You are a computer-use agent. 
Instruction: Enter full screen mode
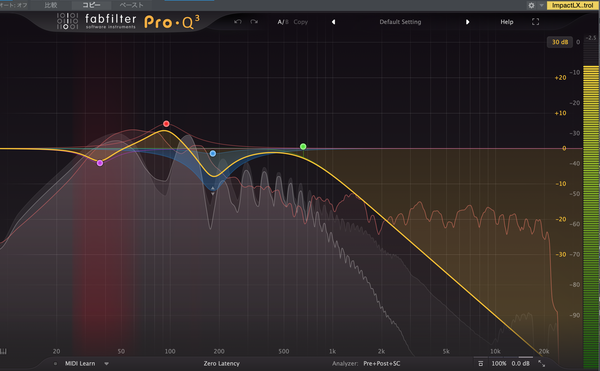coord(535,22)
